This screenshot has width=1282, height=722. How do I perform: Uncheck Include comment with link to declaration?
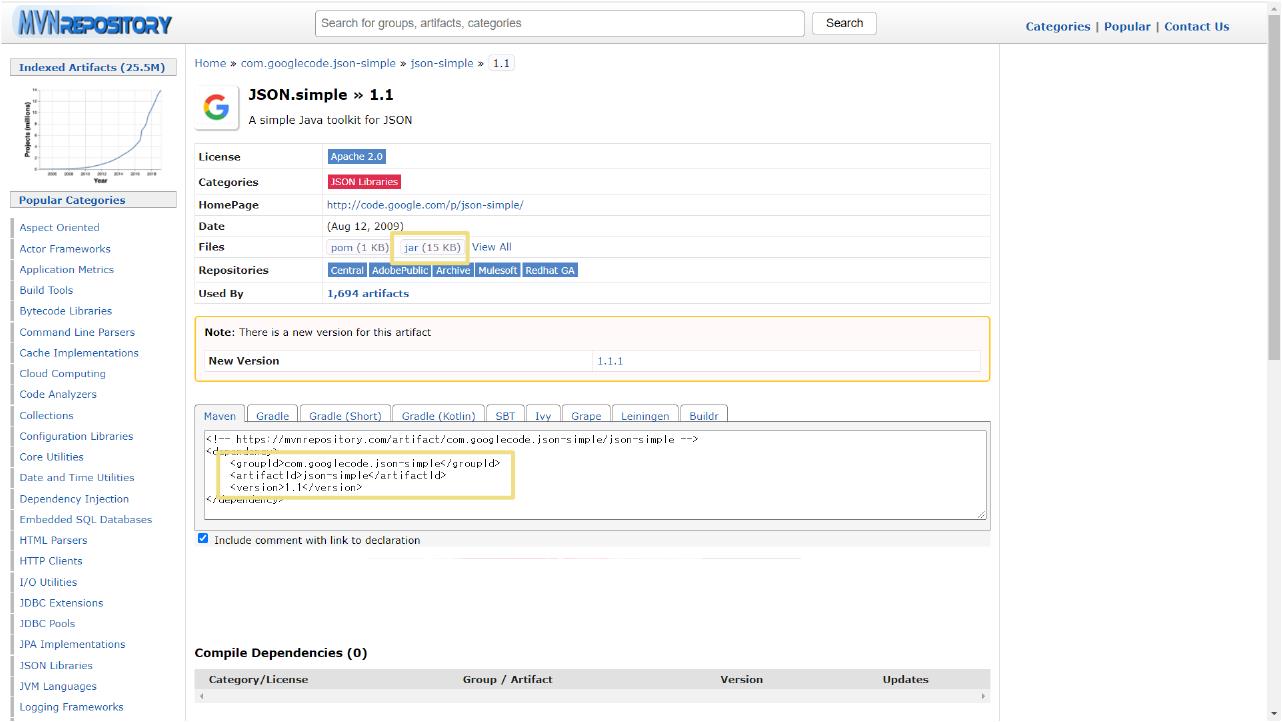203,539
